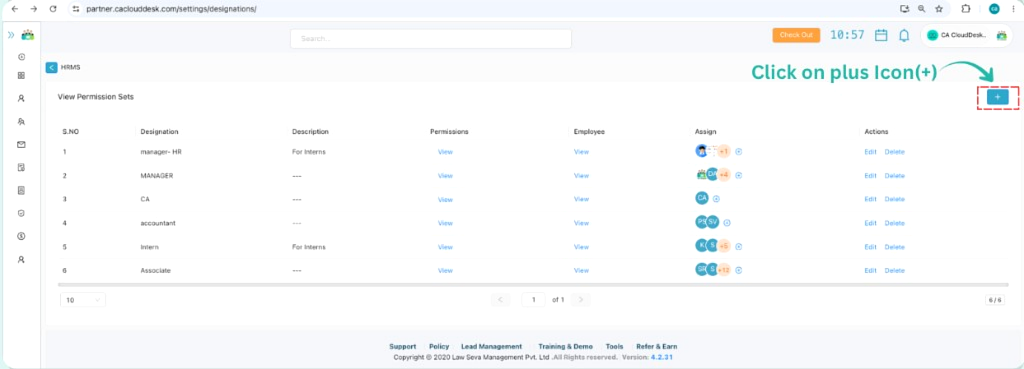Click the Permissions column header

(x=449, y=131)
